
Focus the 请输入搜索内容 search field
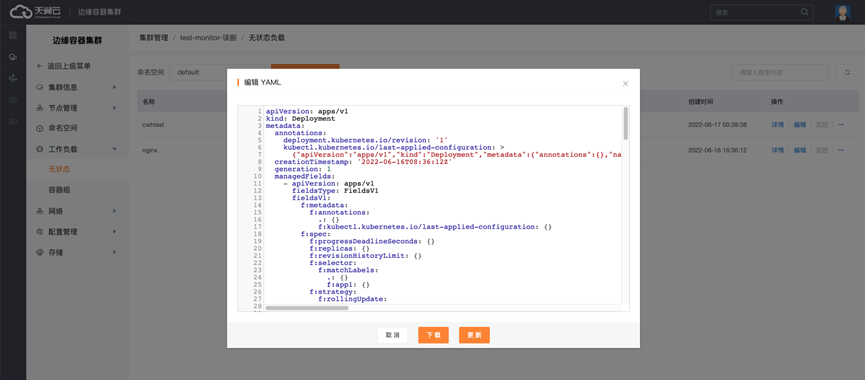779,72
